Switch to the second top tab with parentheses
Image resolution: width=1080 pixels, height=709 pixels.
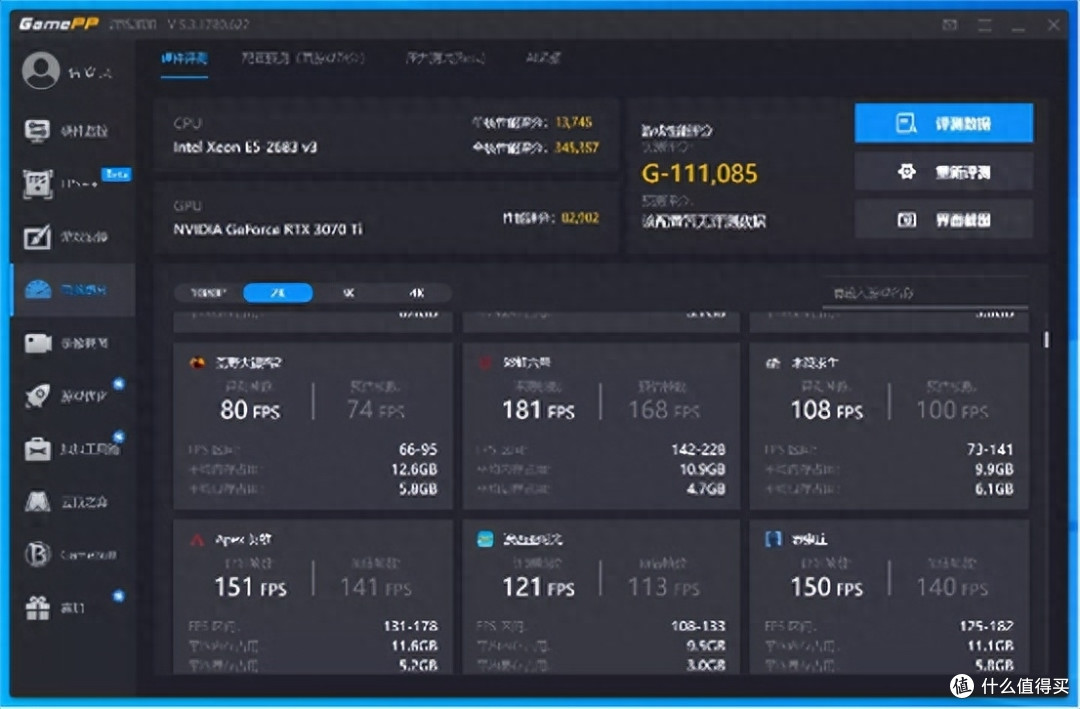point(302,59)
